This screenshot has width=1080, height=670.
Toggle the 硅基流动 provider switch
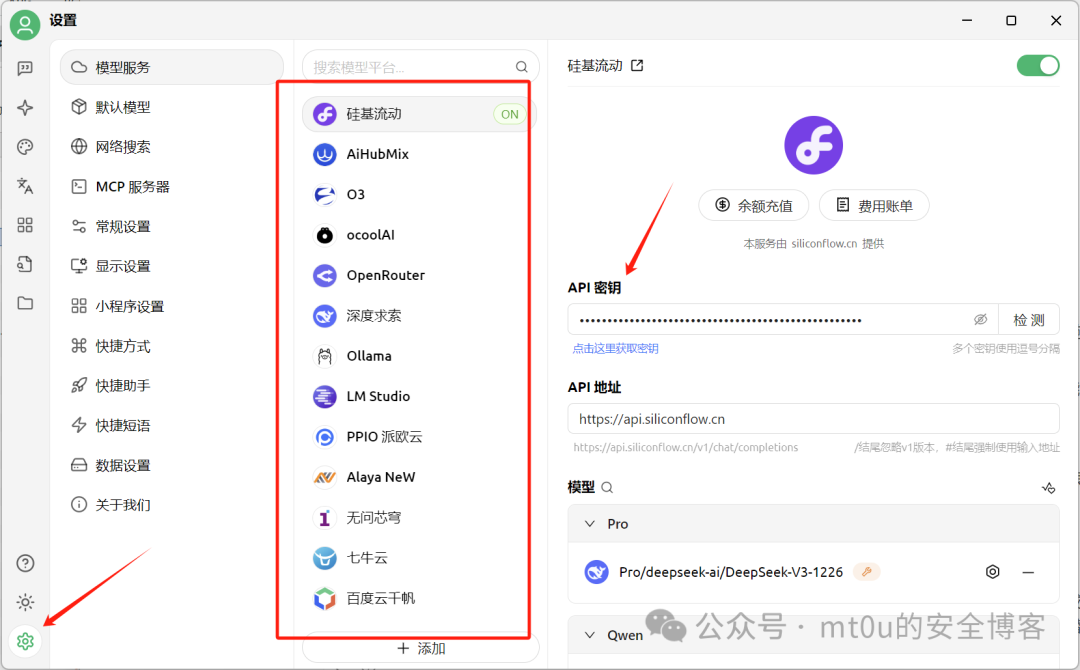click(1037, 65)
